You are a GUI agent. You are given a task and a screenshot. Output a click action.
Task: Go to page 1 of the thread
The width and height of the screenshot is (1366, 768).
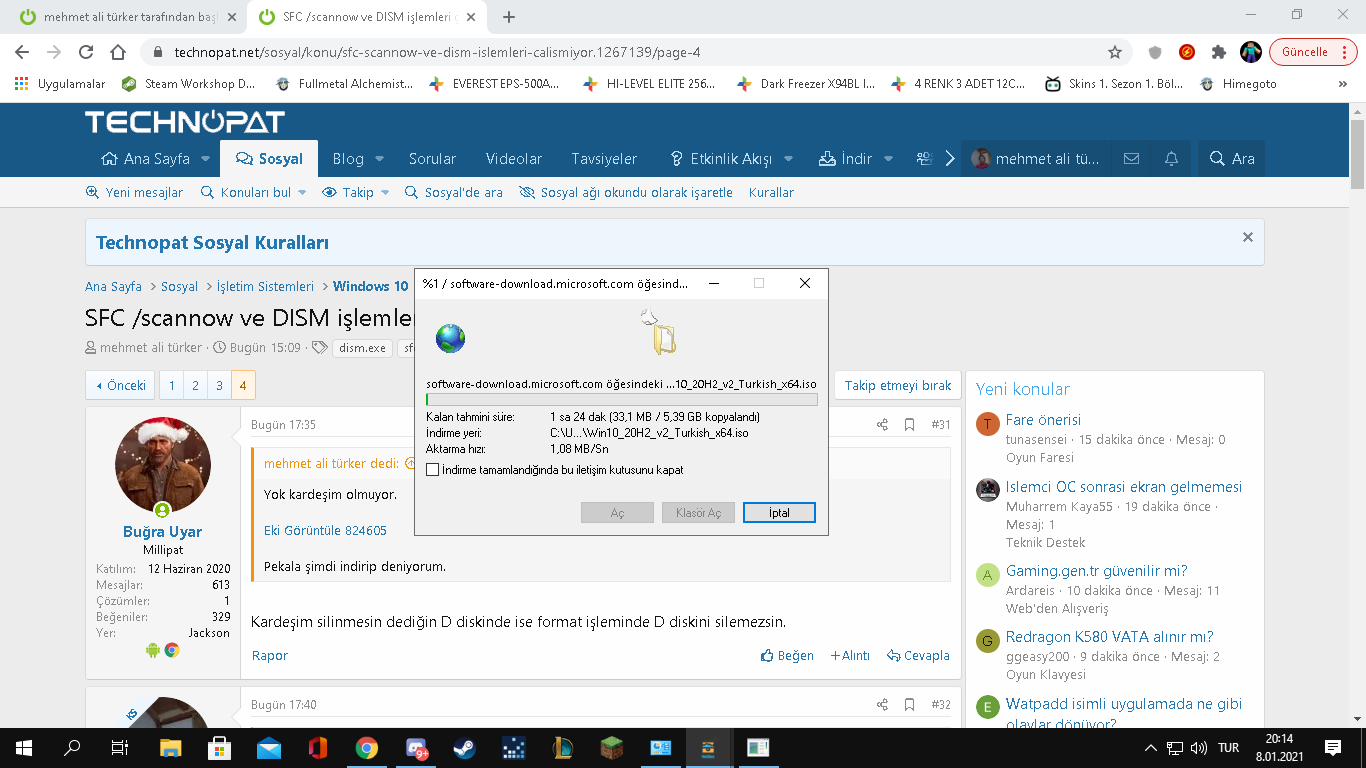[172, 385]
